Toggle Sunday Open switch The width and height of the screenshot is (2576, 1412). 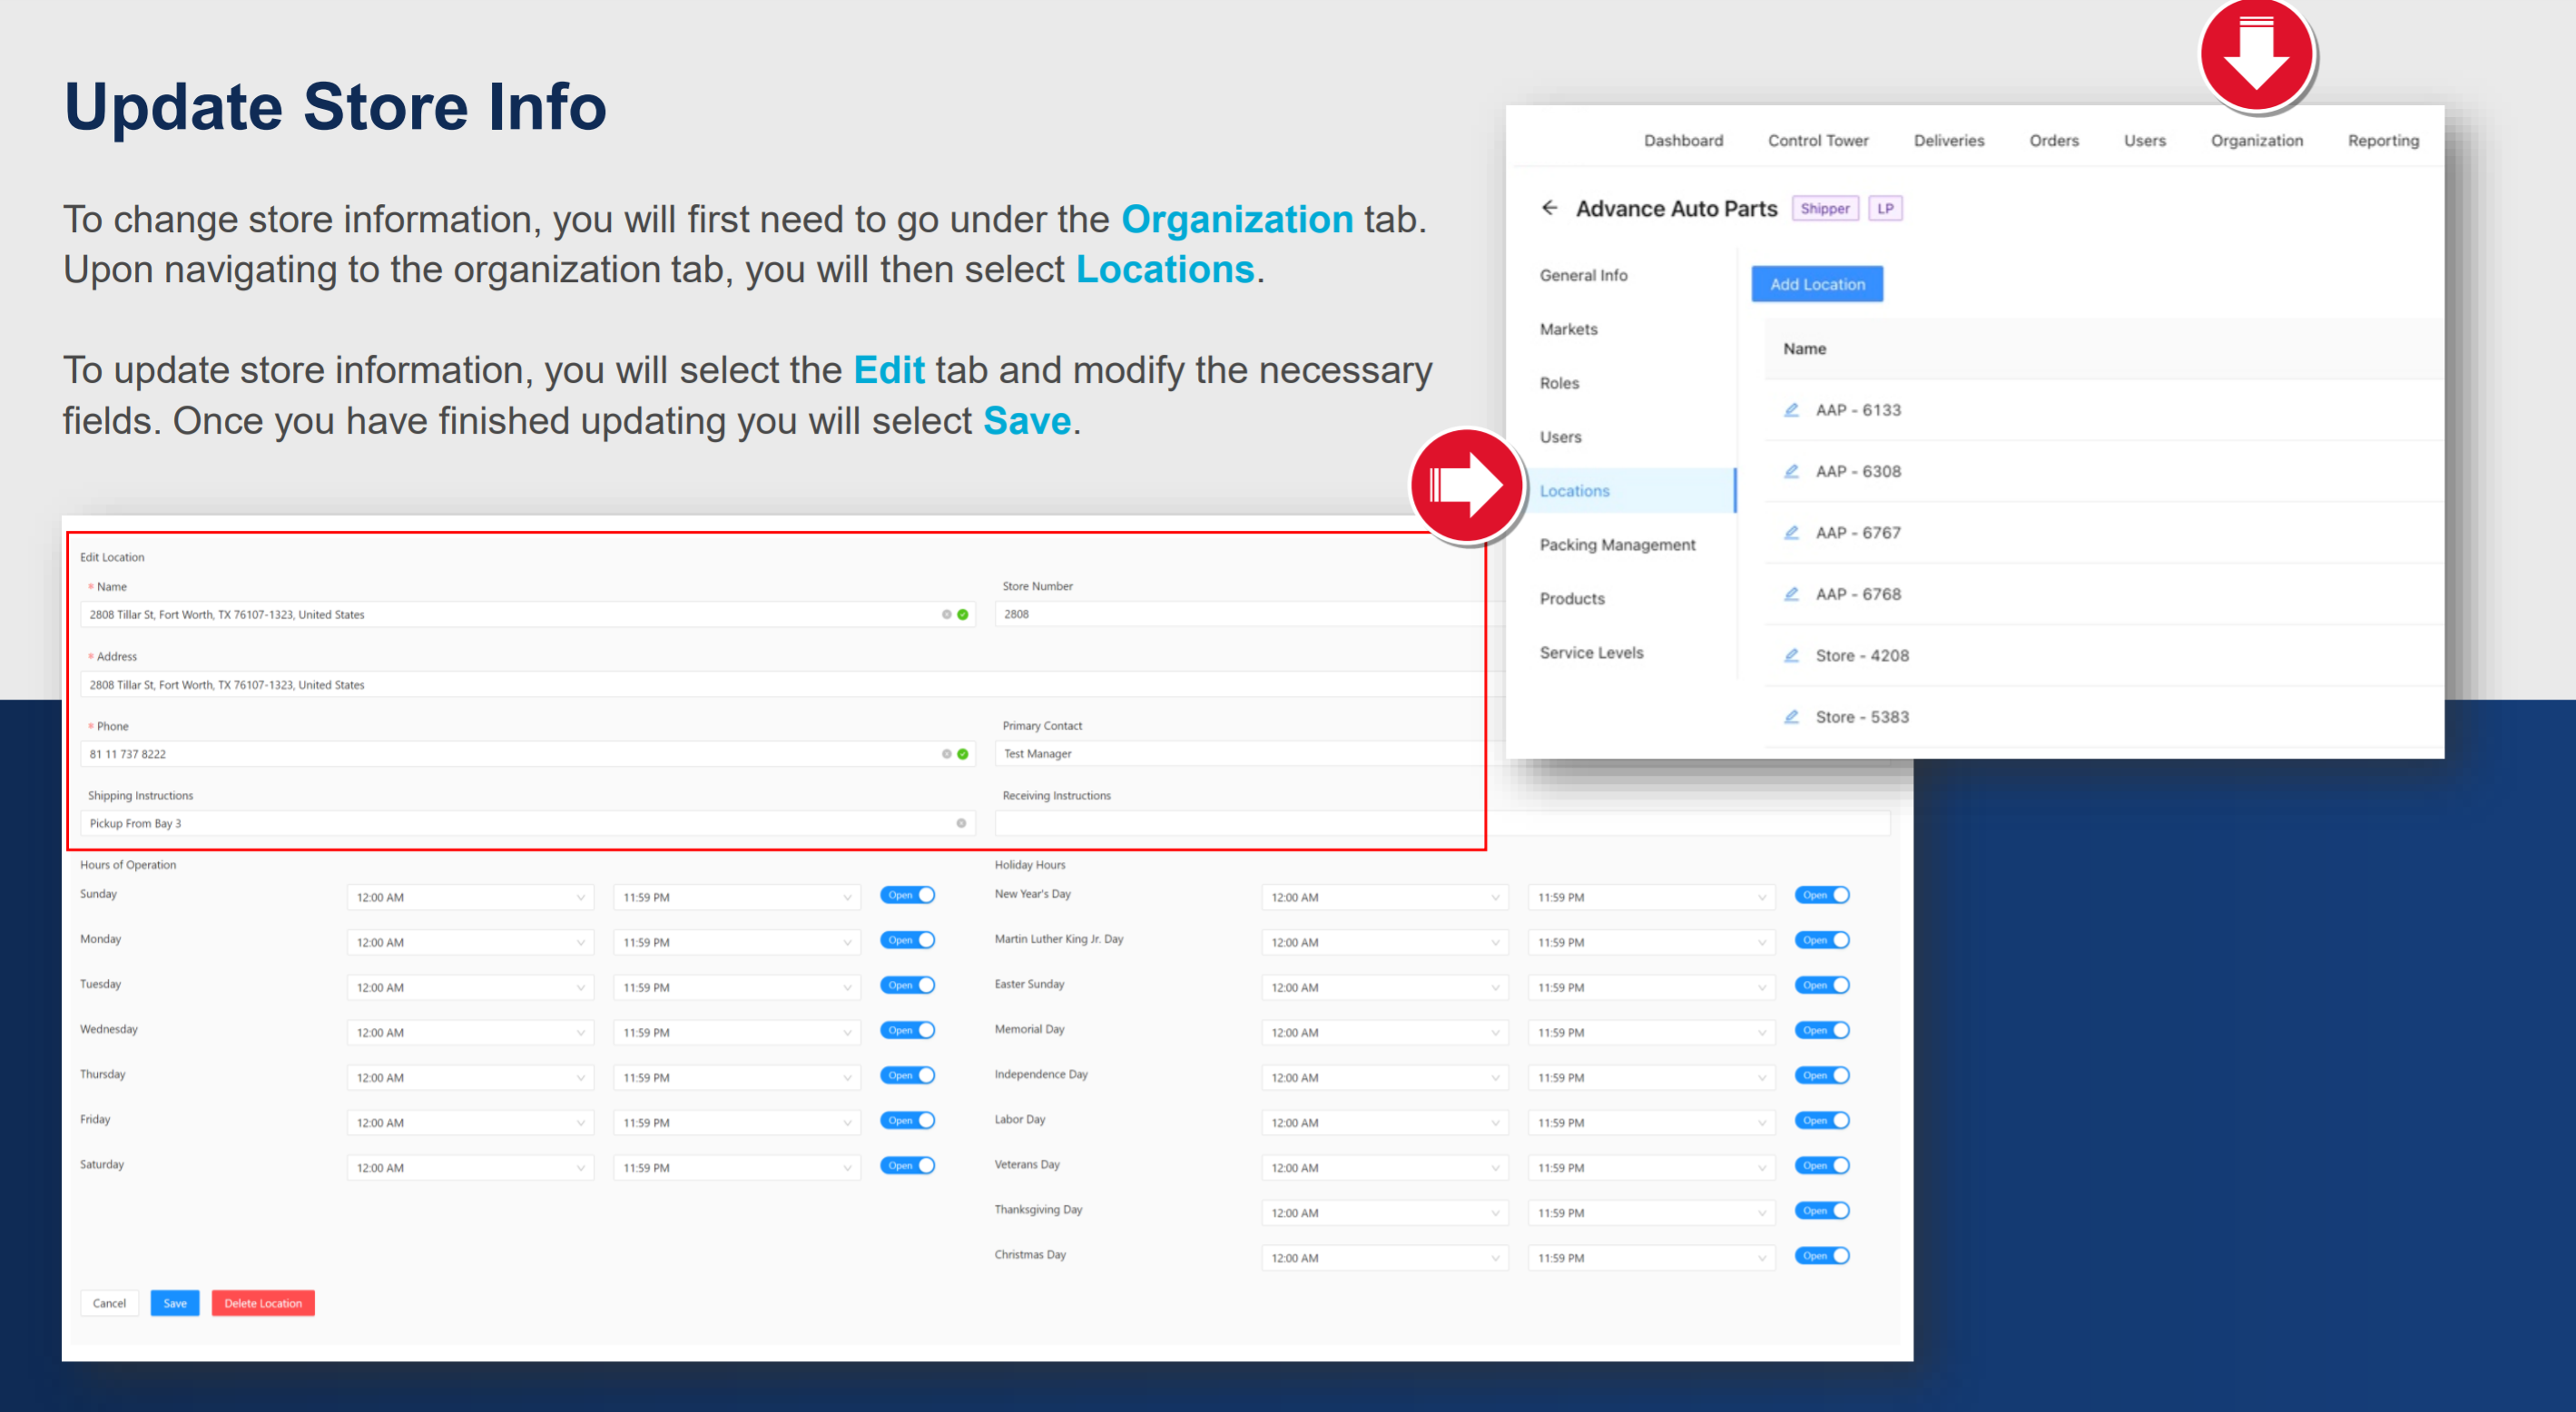(x=908, y=895)
